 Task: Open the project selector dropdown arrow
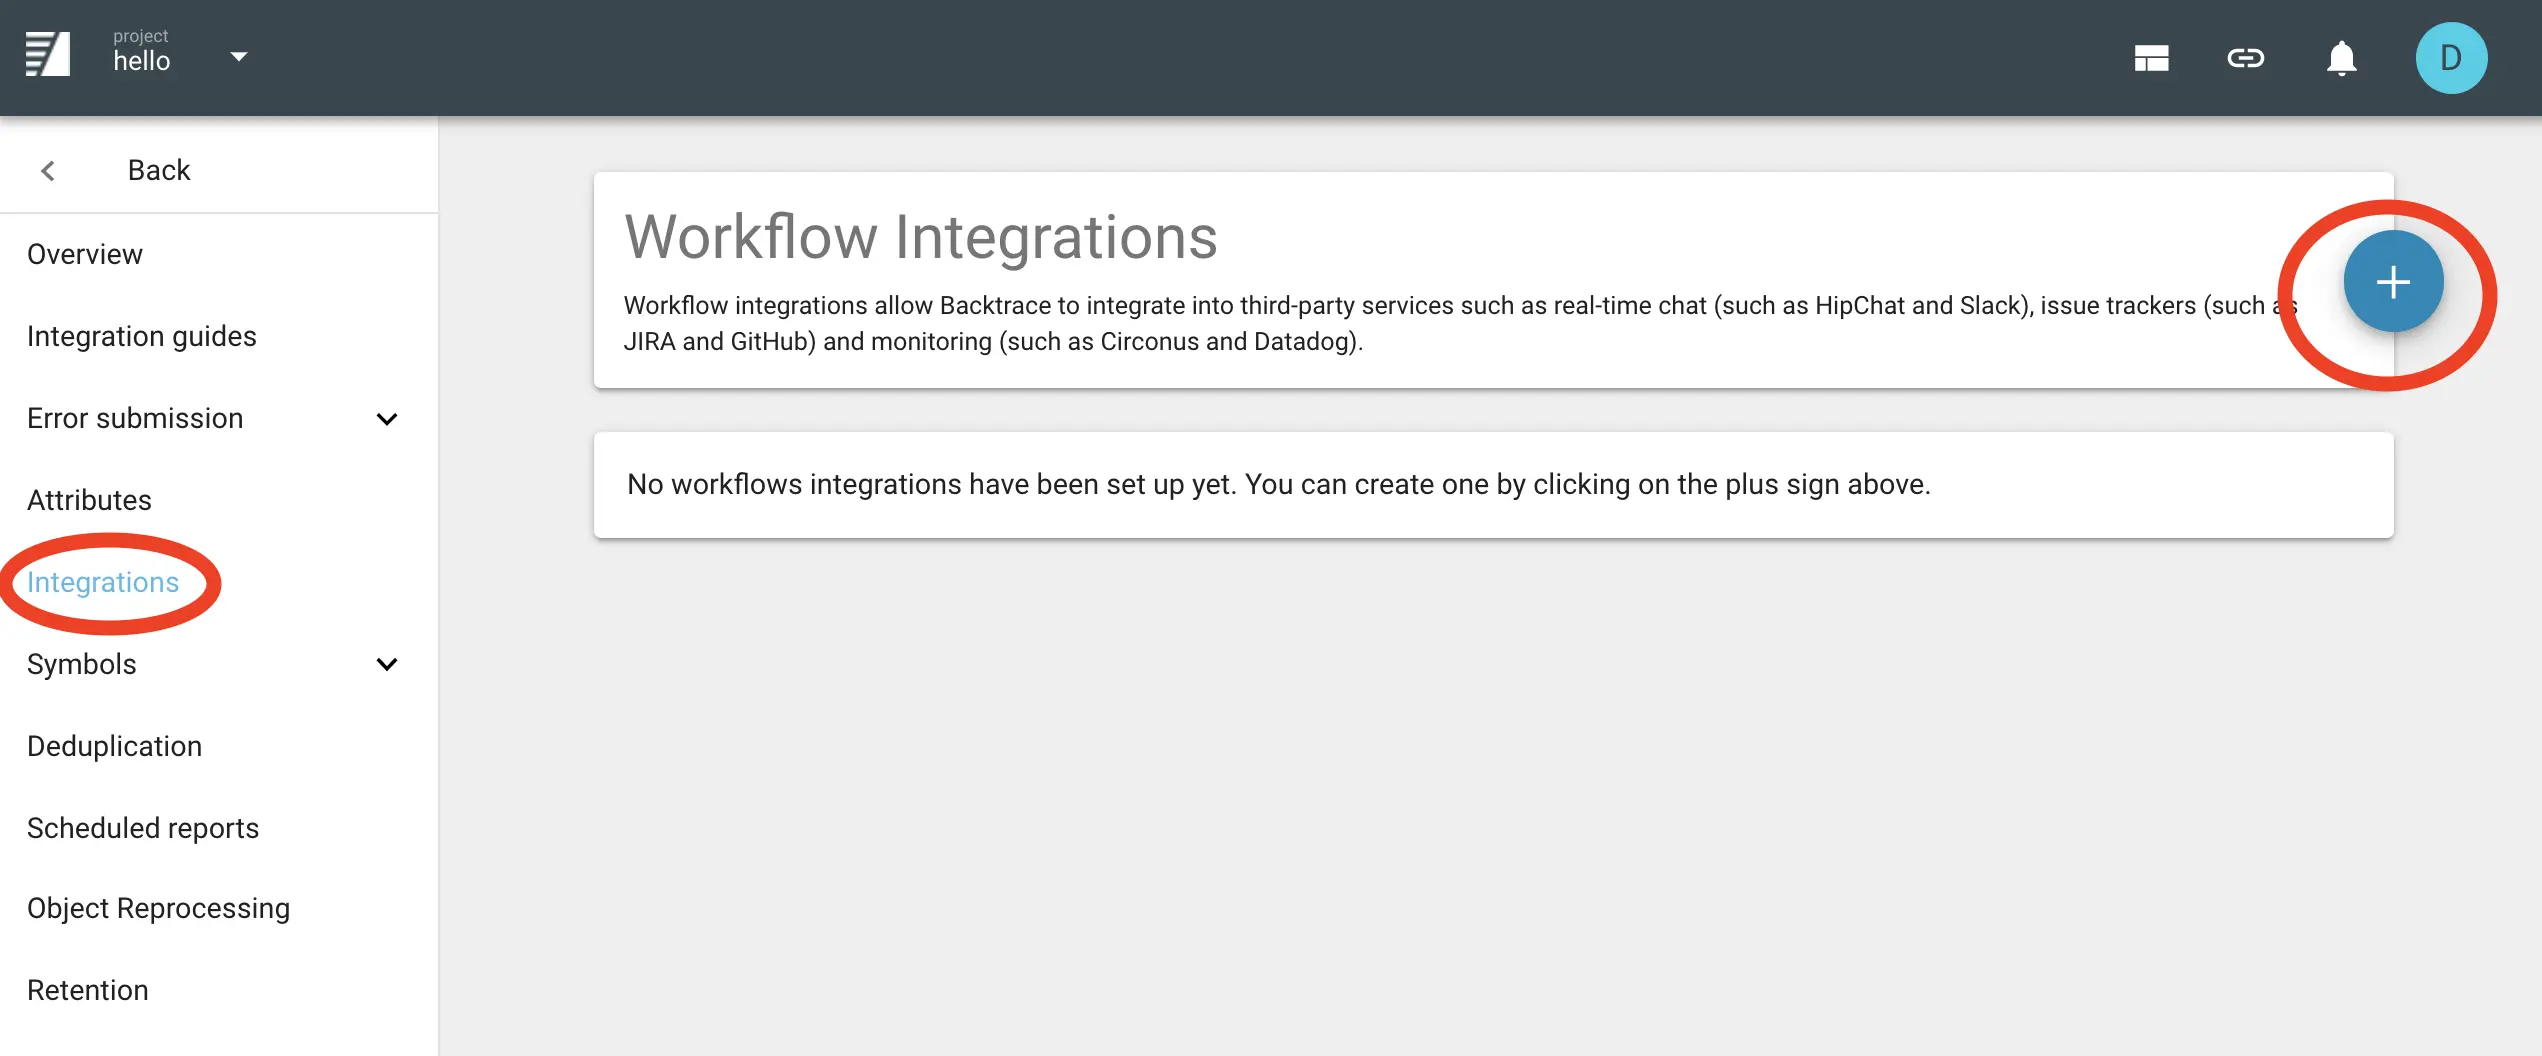239,57
